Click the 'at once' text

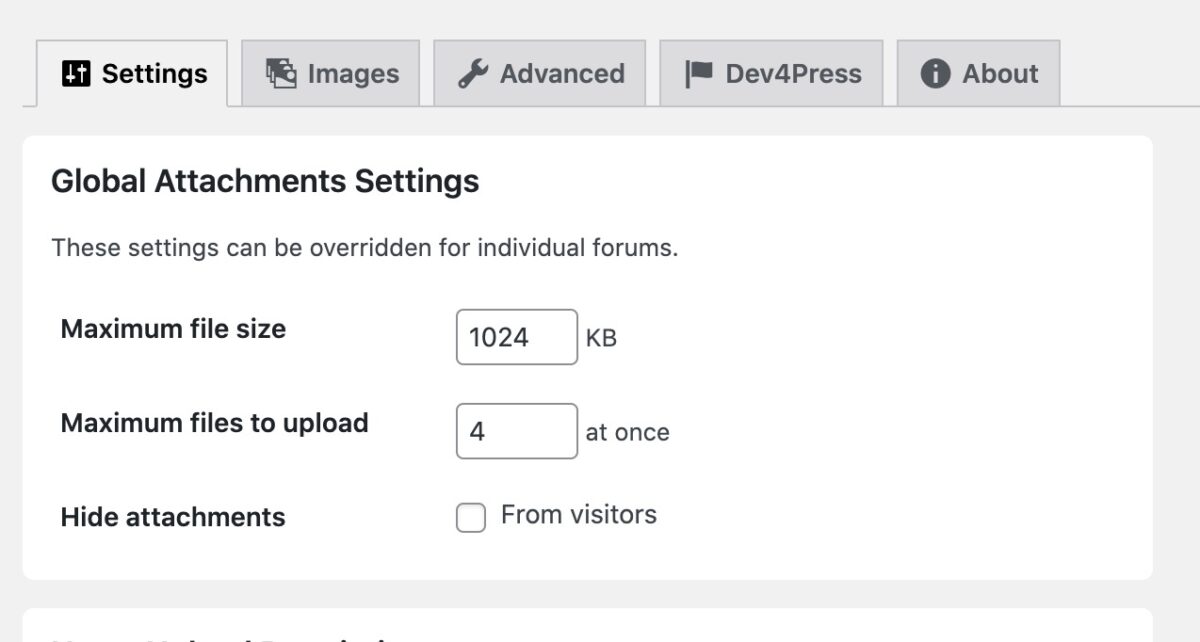628,432
